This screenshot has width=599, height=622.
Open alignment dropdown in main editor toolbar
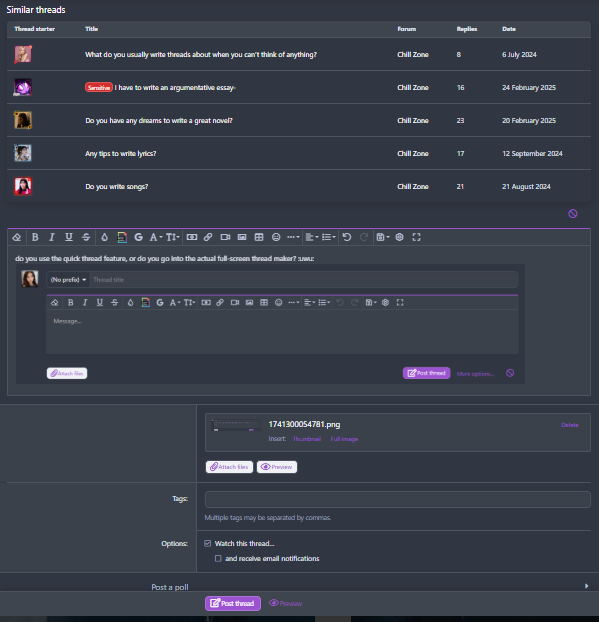312,237
